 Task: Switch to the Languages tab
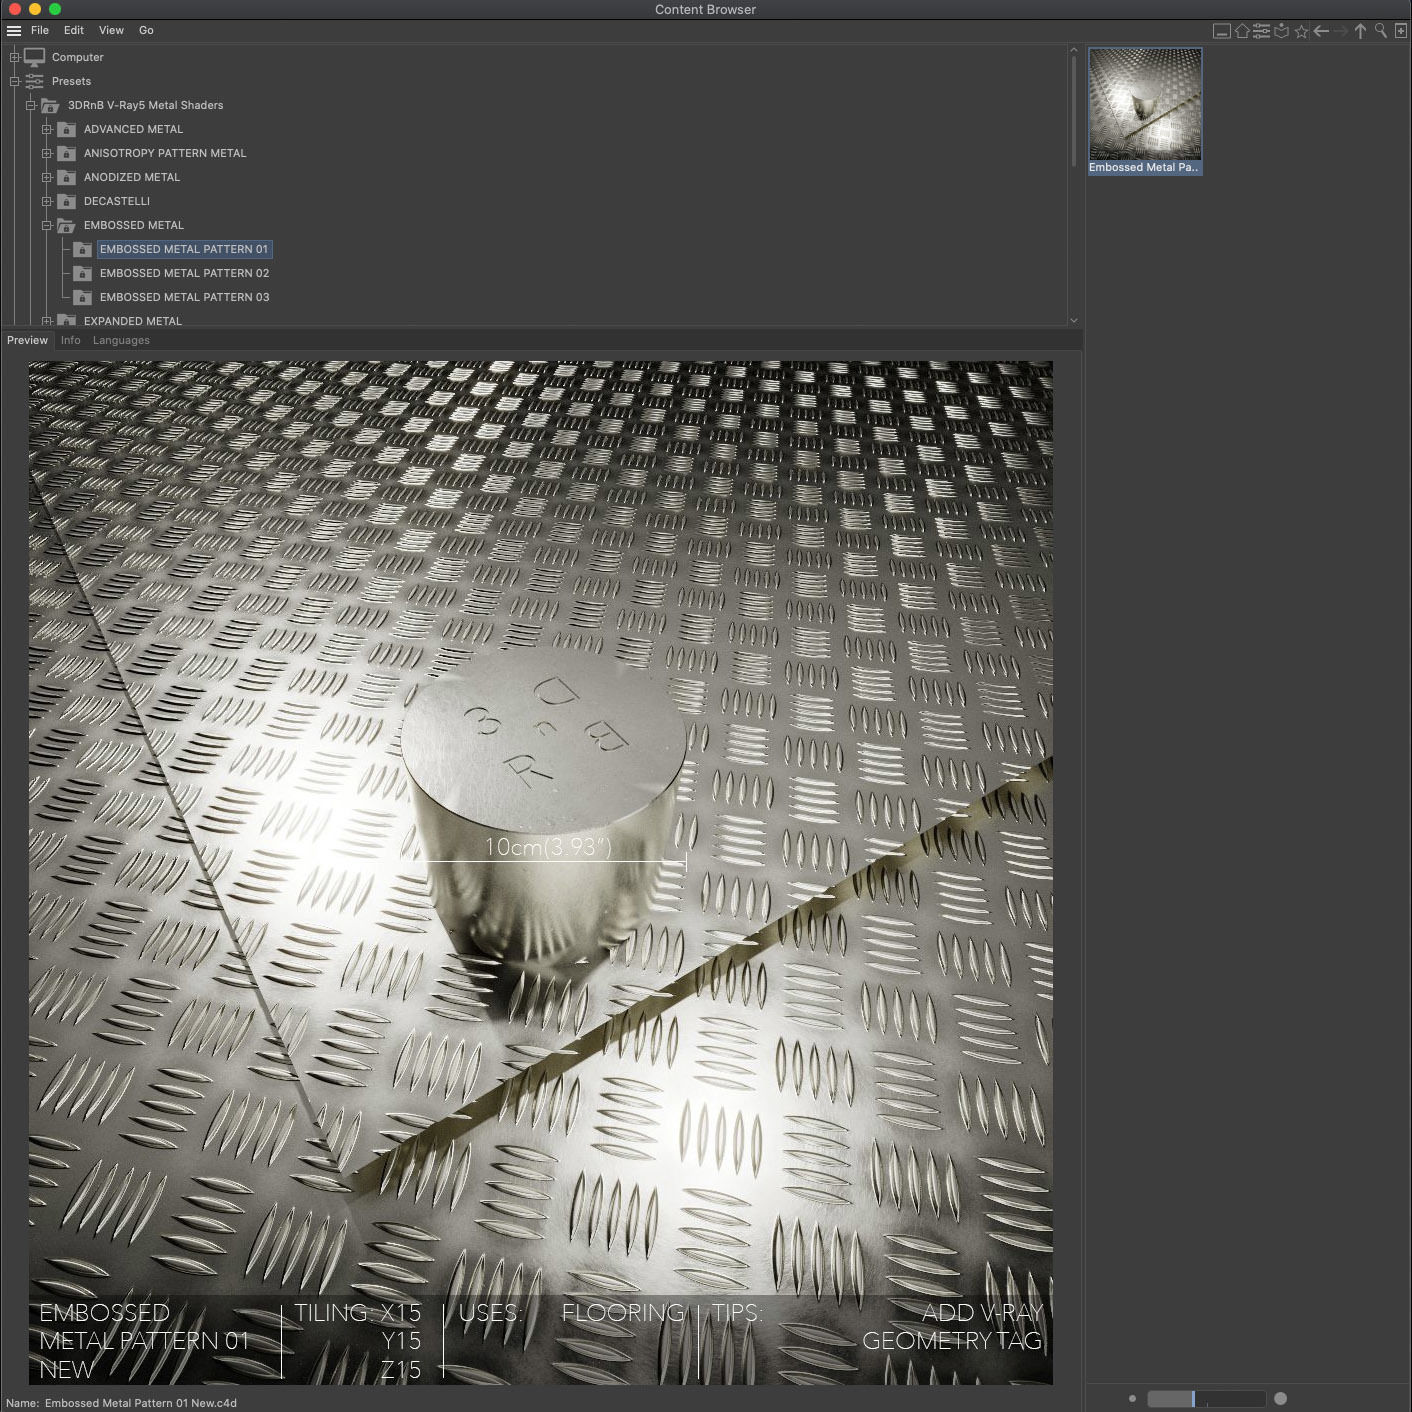point(121,340)
